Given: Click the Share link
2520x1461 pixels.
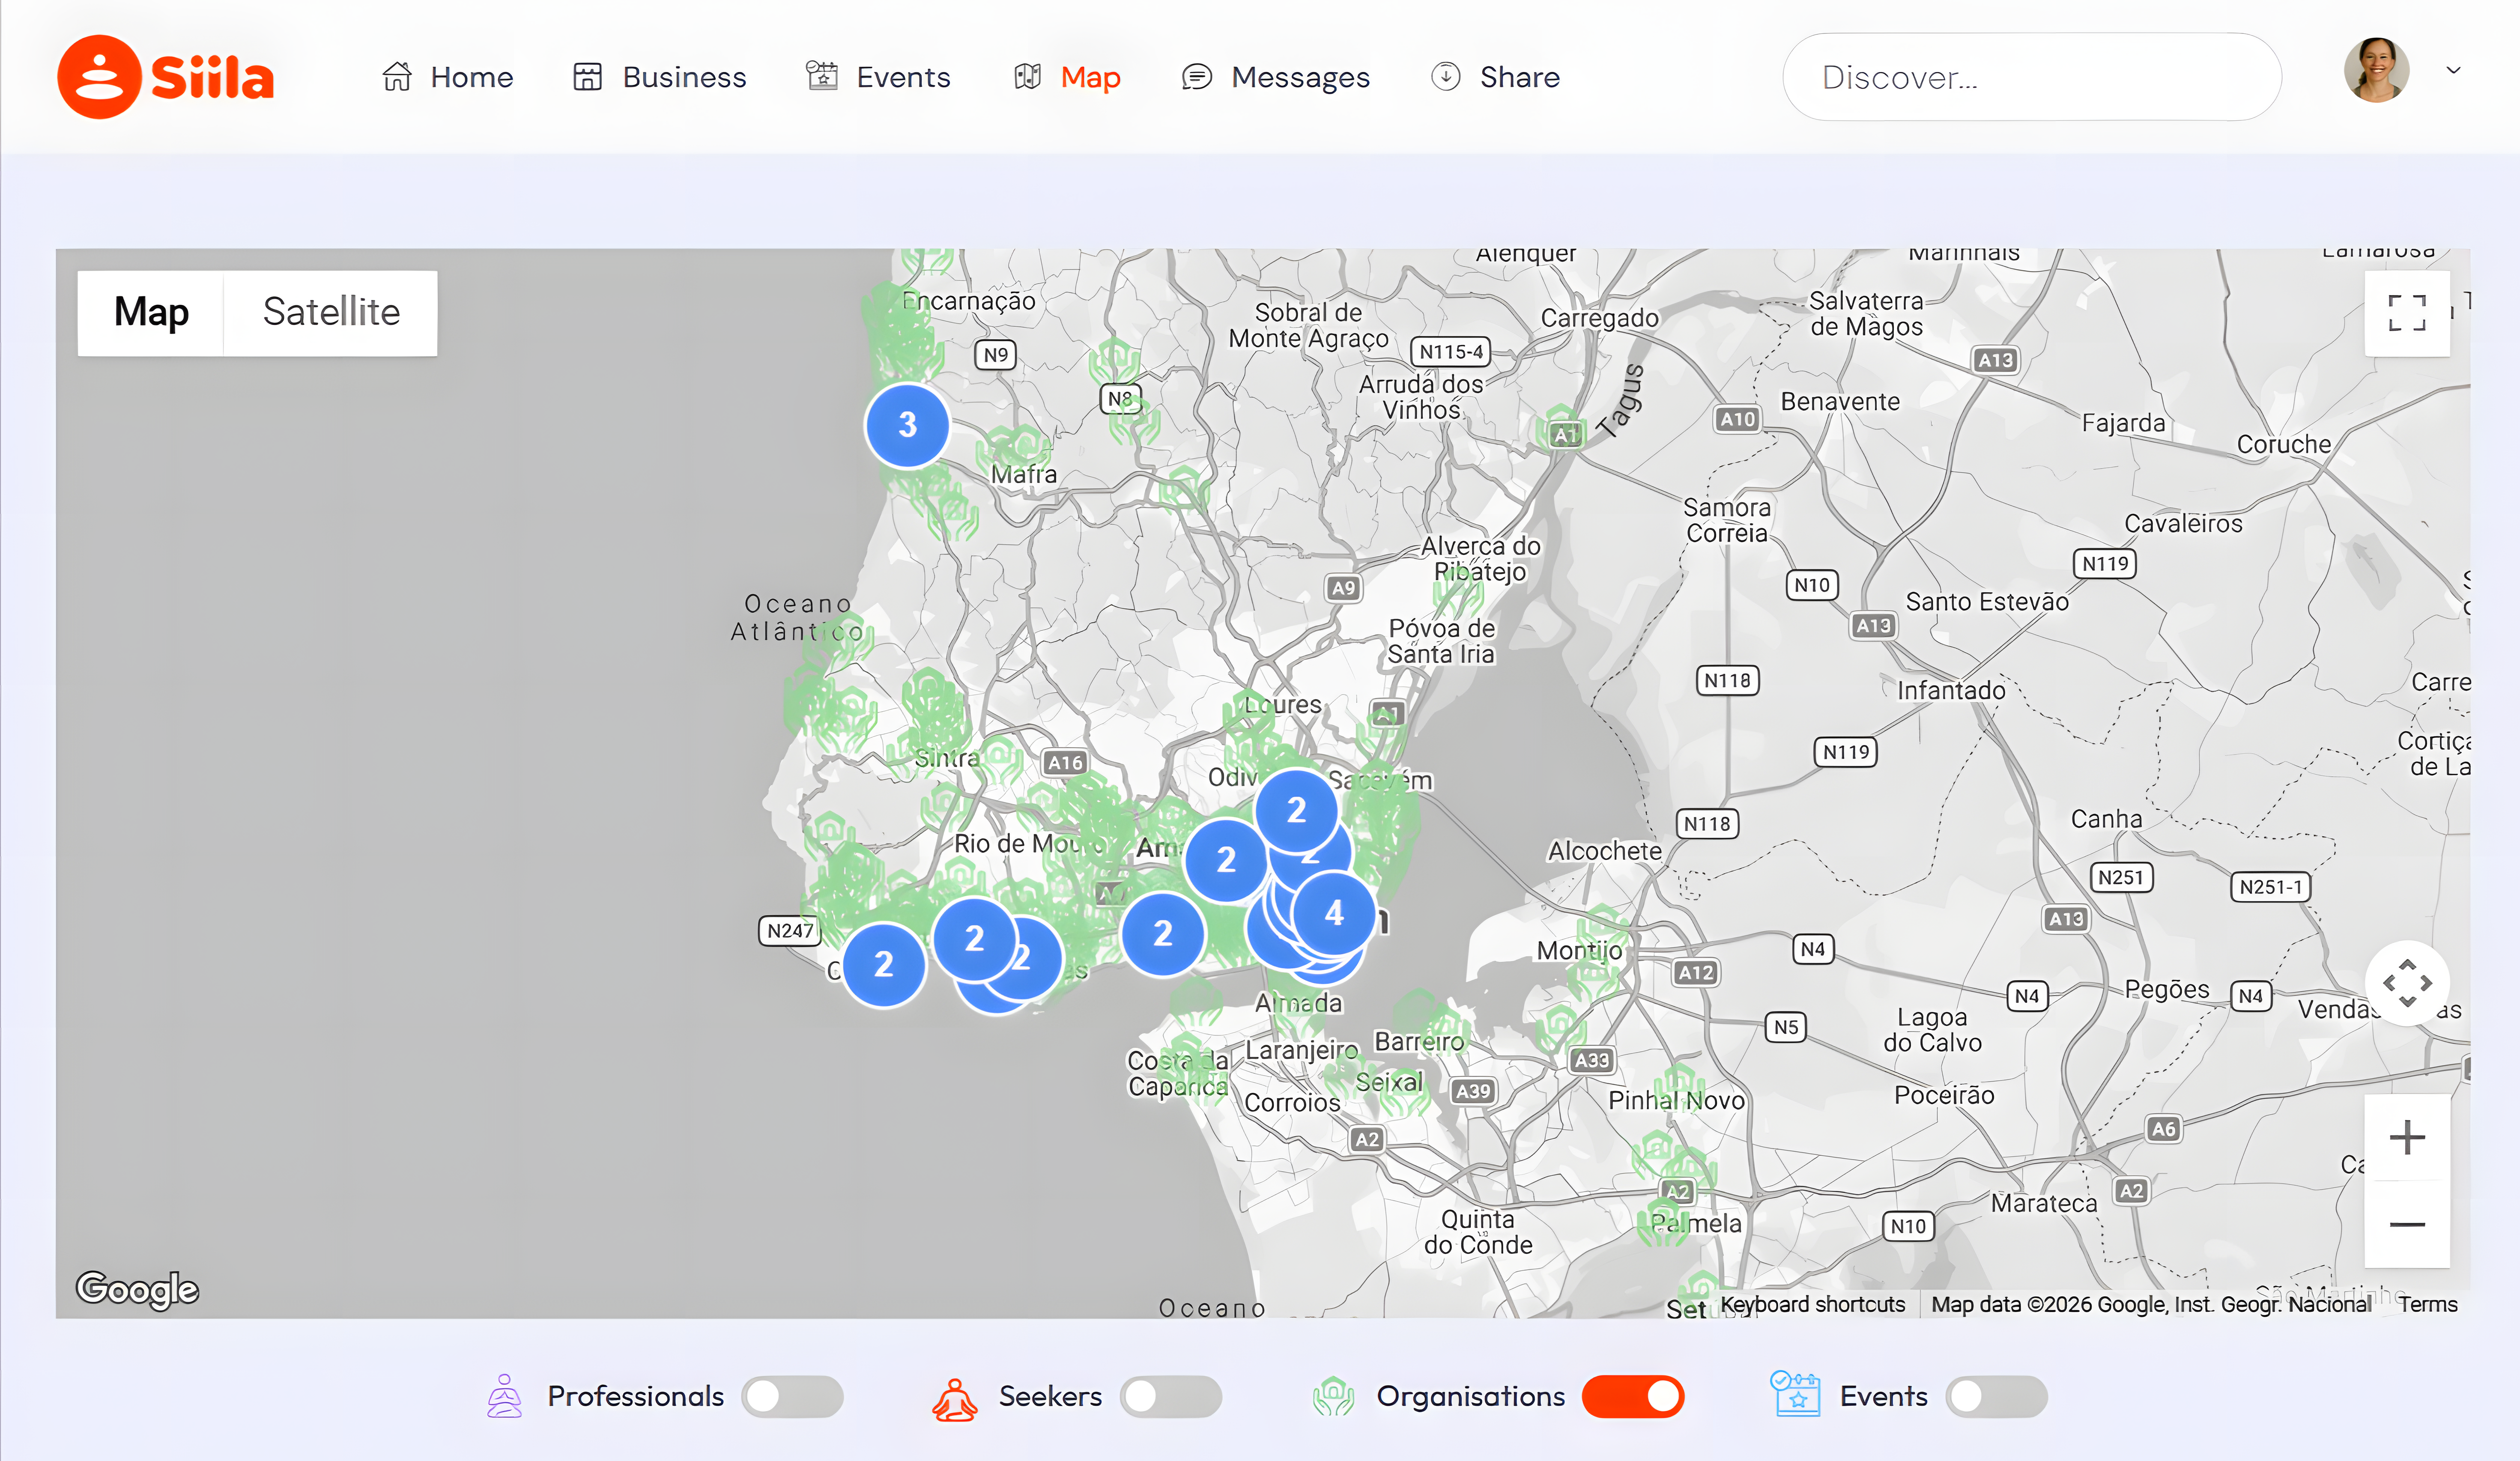Looking at the screenshot, I should click(1495, 77).
